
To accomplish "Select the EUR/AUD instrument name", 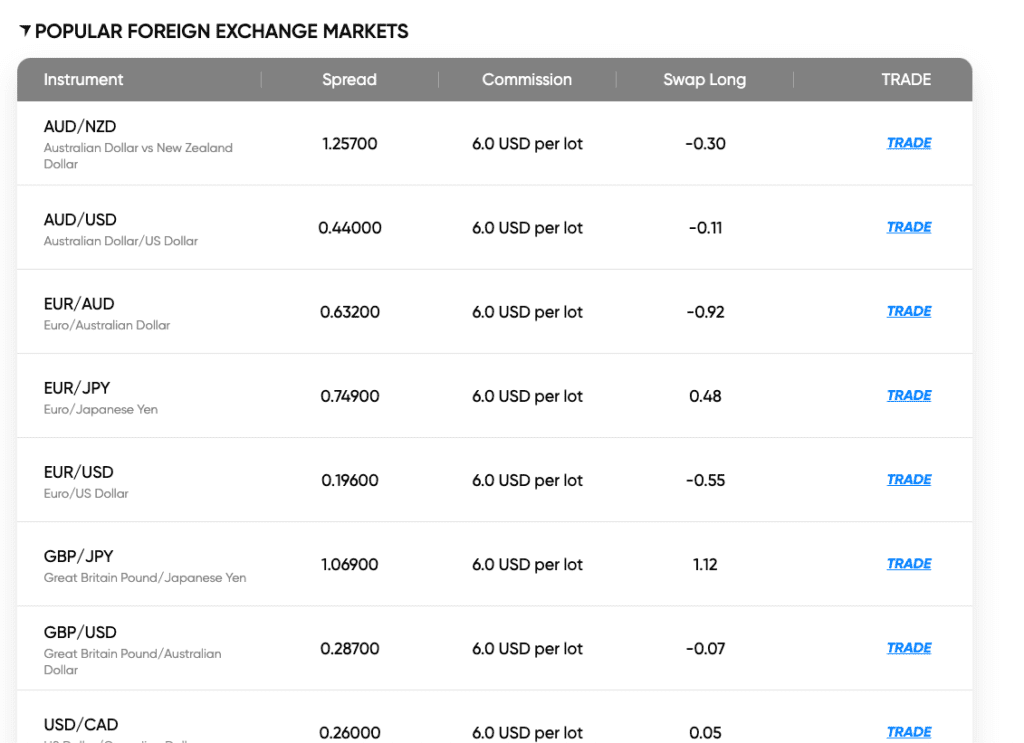I will tap(79, 304).
